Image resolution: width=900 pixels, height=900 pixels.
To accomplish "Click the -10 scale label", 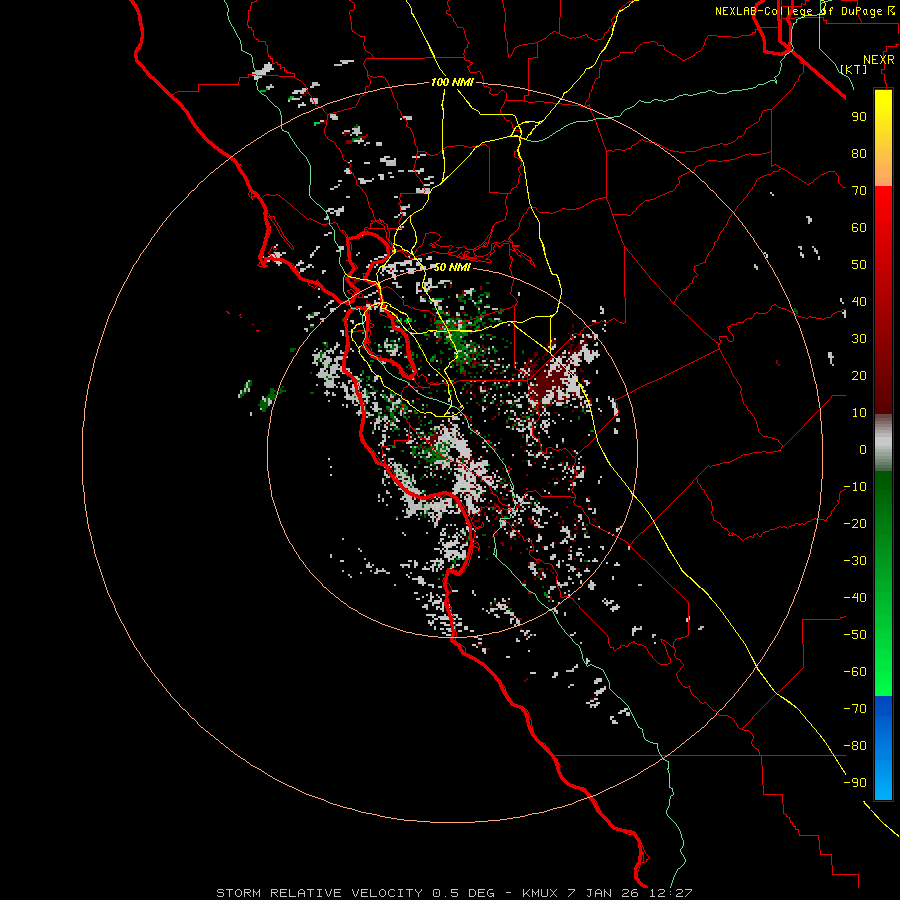I will click(x=855, y=487).
